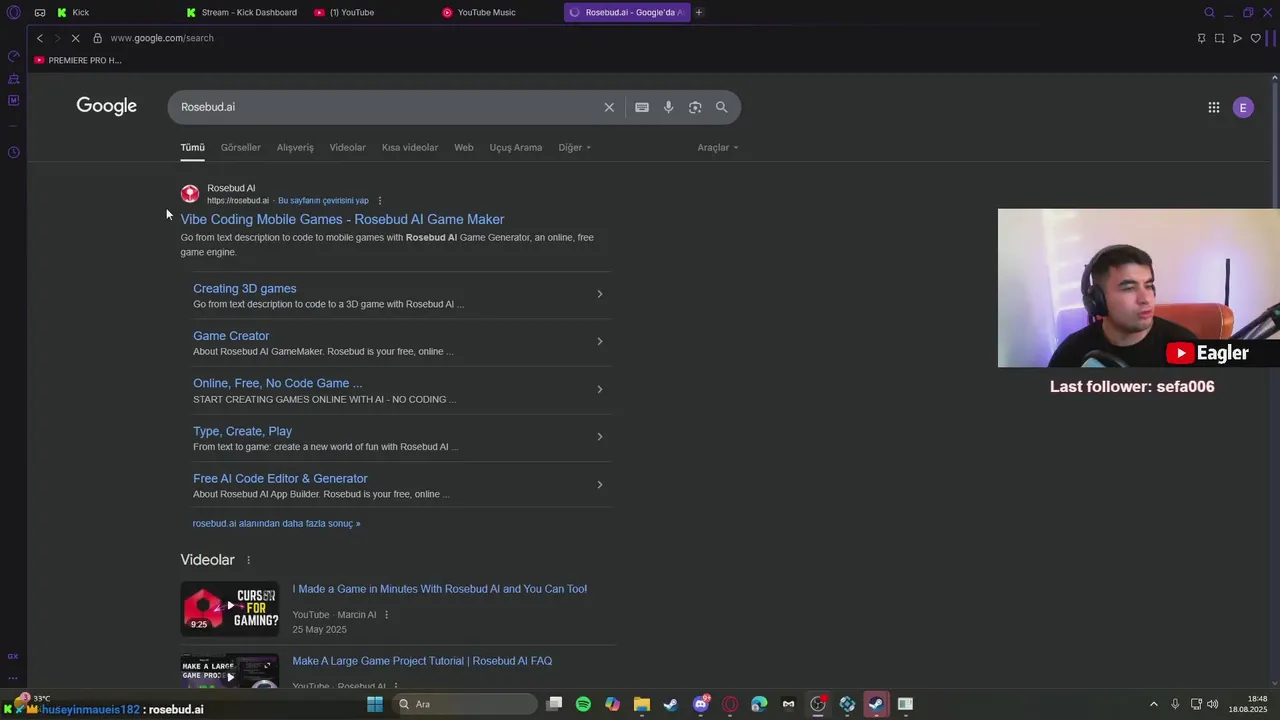
Task: Click the Windows taskbar Ara search box
Action: [x=465, y=704]
